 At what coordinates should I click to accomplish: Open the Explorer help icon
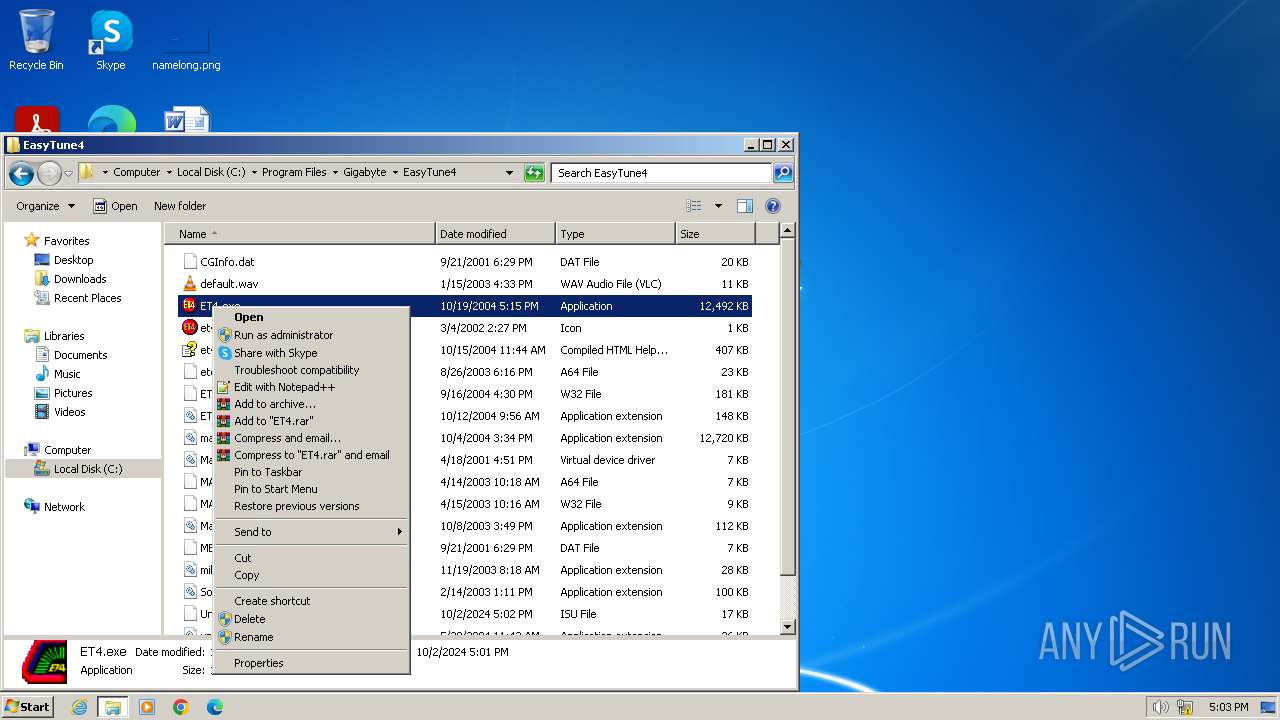(773, 206)
